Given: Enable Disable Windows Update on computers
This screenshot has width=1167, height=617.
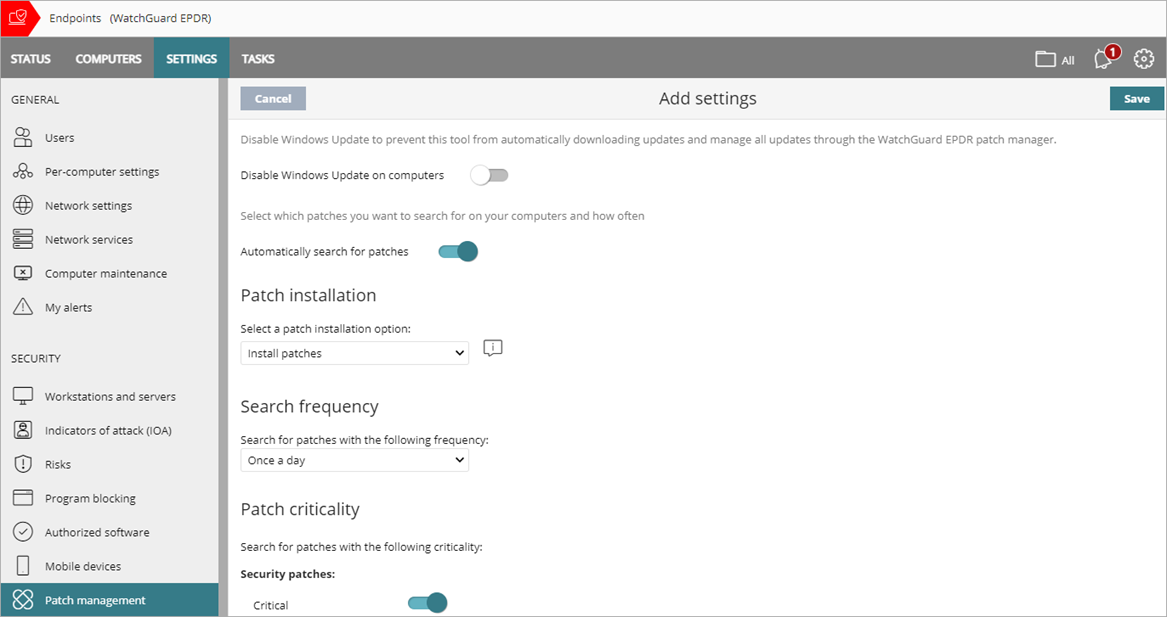Looking at the screenshot, I should [489, 174].
